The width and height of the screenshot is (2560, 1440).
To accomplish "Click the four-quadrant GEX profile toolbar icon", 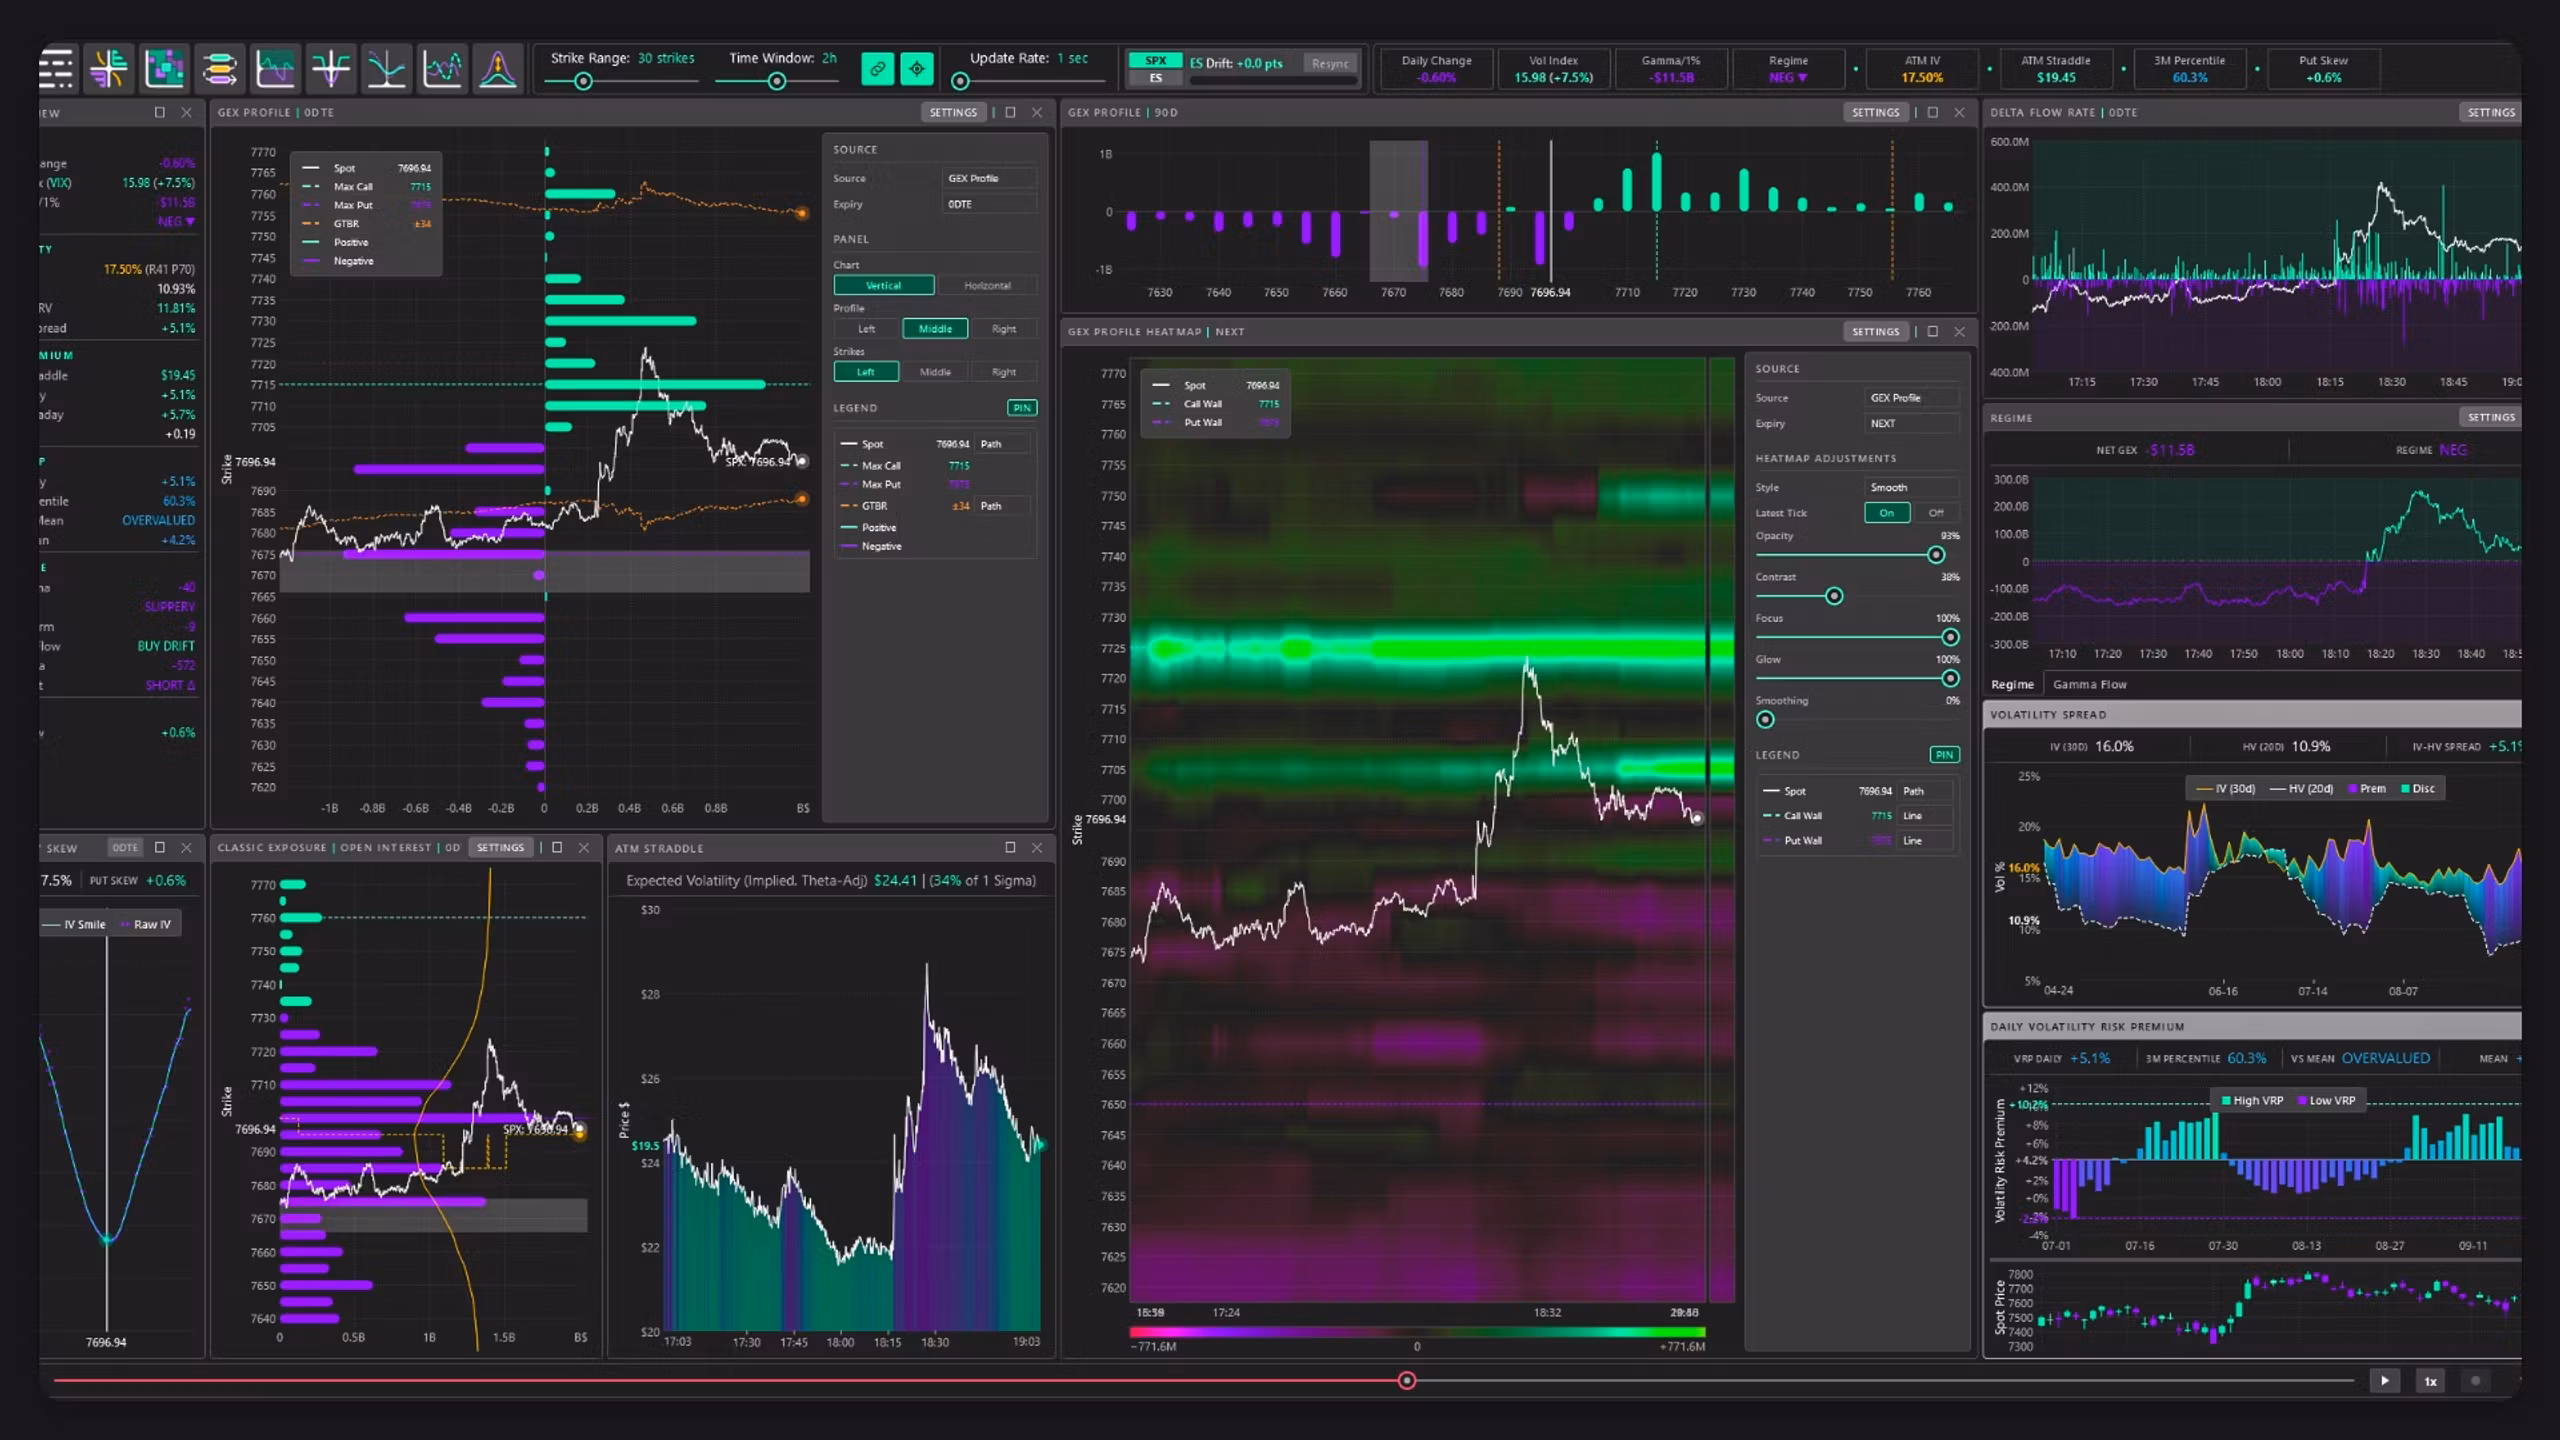I will [x=108, y=69].
